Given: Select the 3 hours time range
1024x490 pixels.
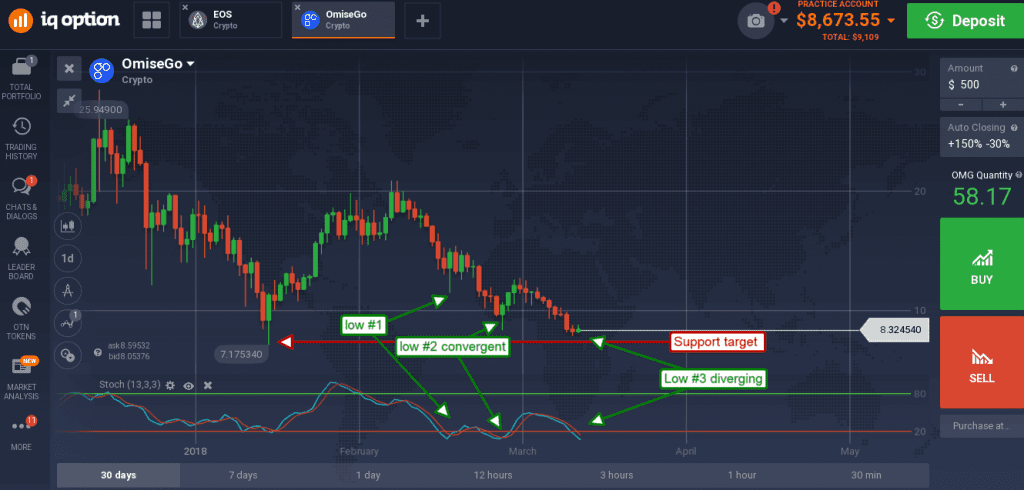Looking at the screenshot, I should (x=617, y=475).
